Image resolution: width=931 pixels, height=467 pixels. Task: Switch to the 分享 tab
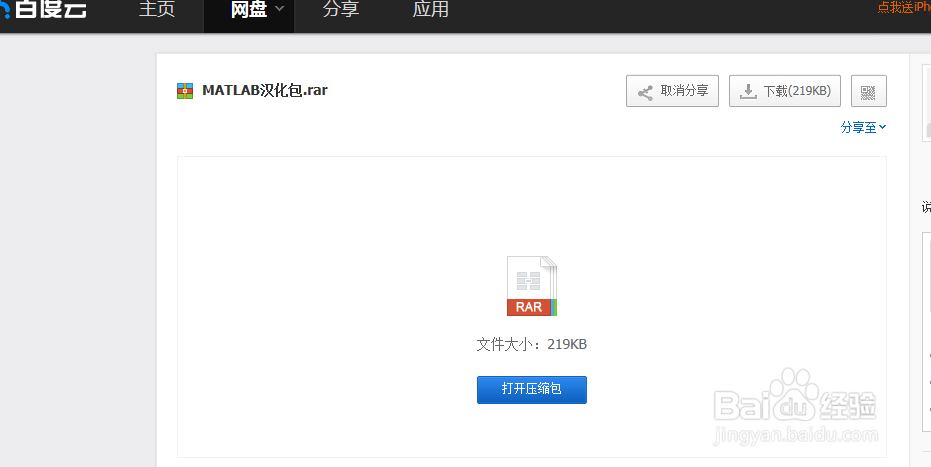(x=341, y=9)
